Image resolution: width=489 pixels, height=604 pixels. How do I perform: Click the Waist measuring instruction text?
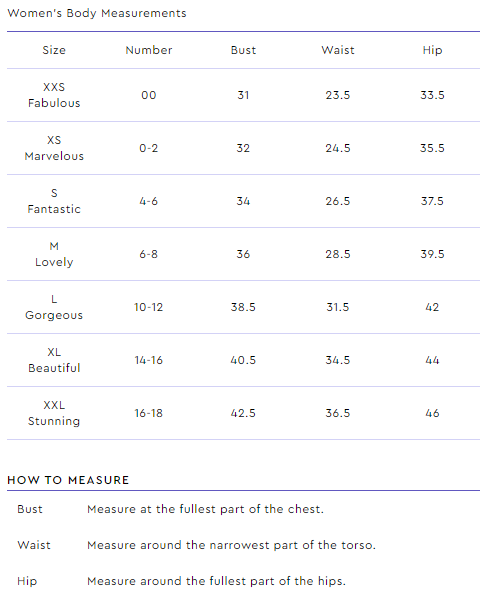coord(231,545)
